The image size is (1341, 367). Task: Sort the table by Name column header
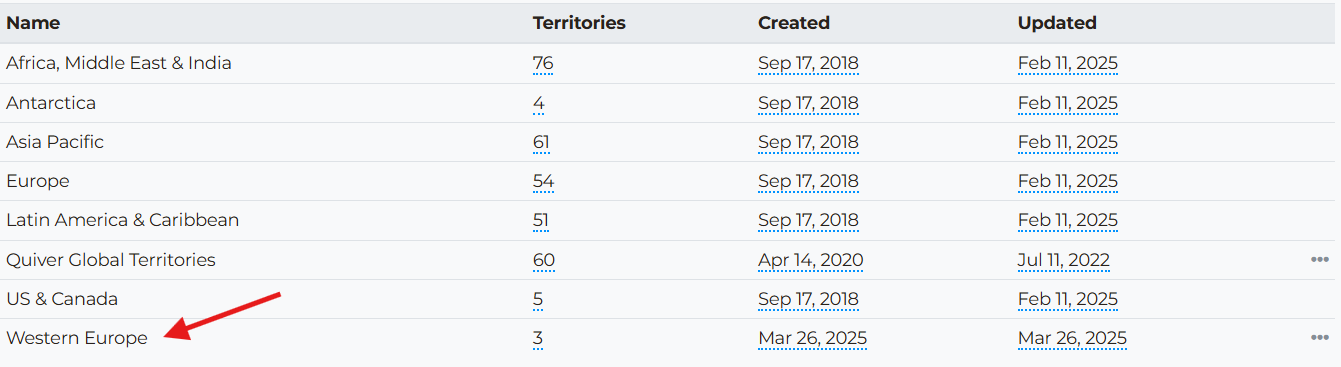[x=33, y=23]
